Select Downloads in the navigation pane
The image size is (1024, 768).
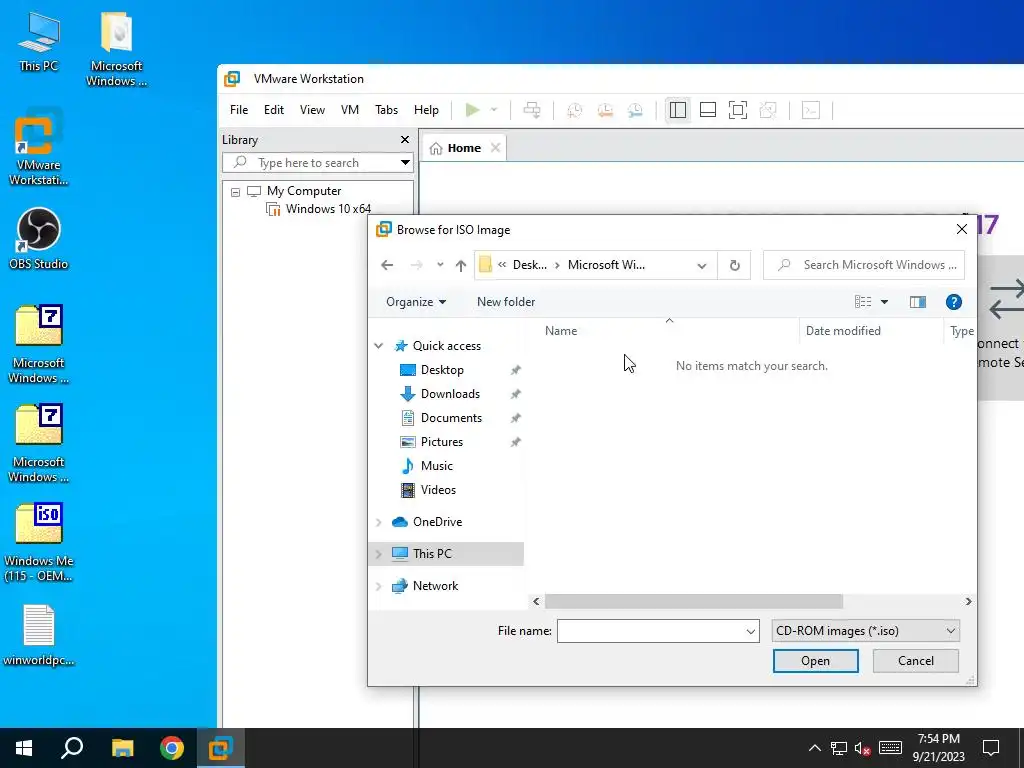(451, 394)
